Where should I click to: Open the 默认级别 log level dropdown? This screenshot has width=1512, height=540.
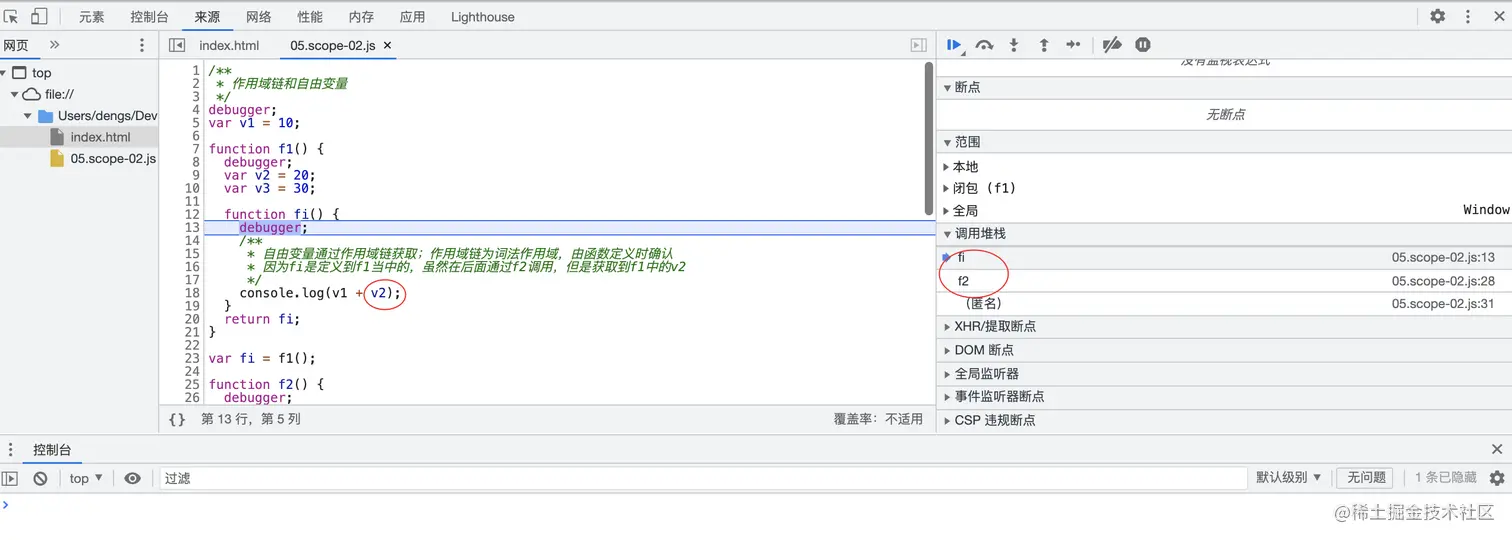pyautogui.click(x=1289, y=478)
